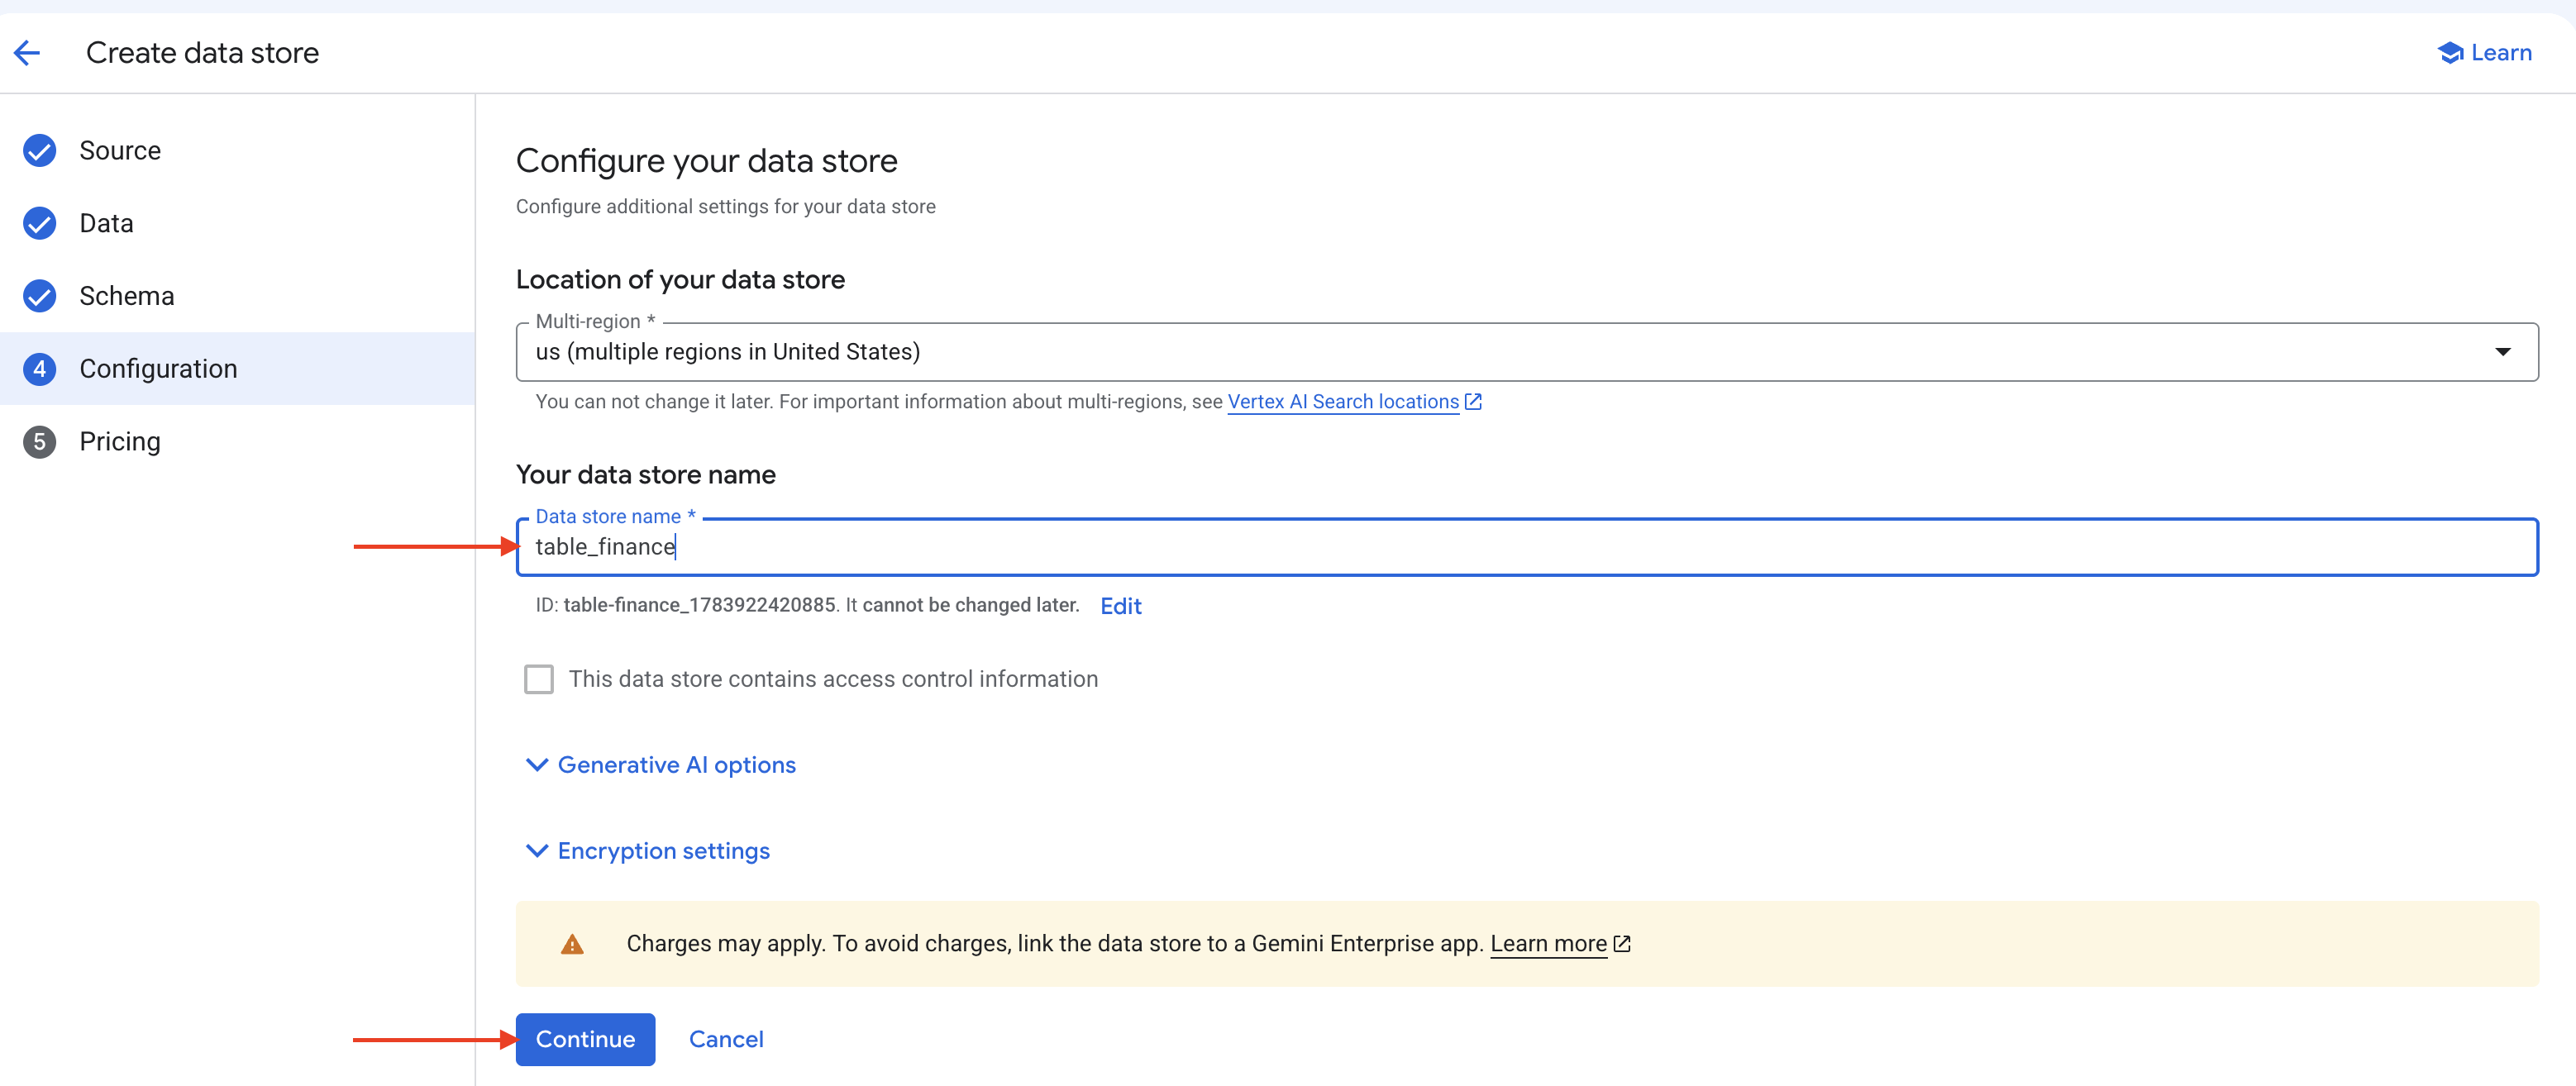Click into the Data store name field
The image size is (2576, 1086).
coord(1526,547)
